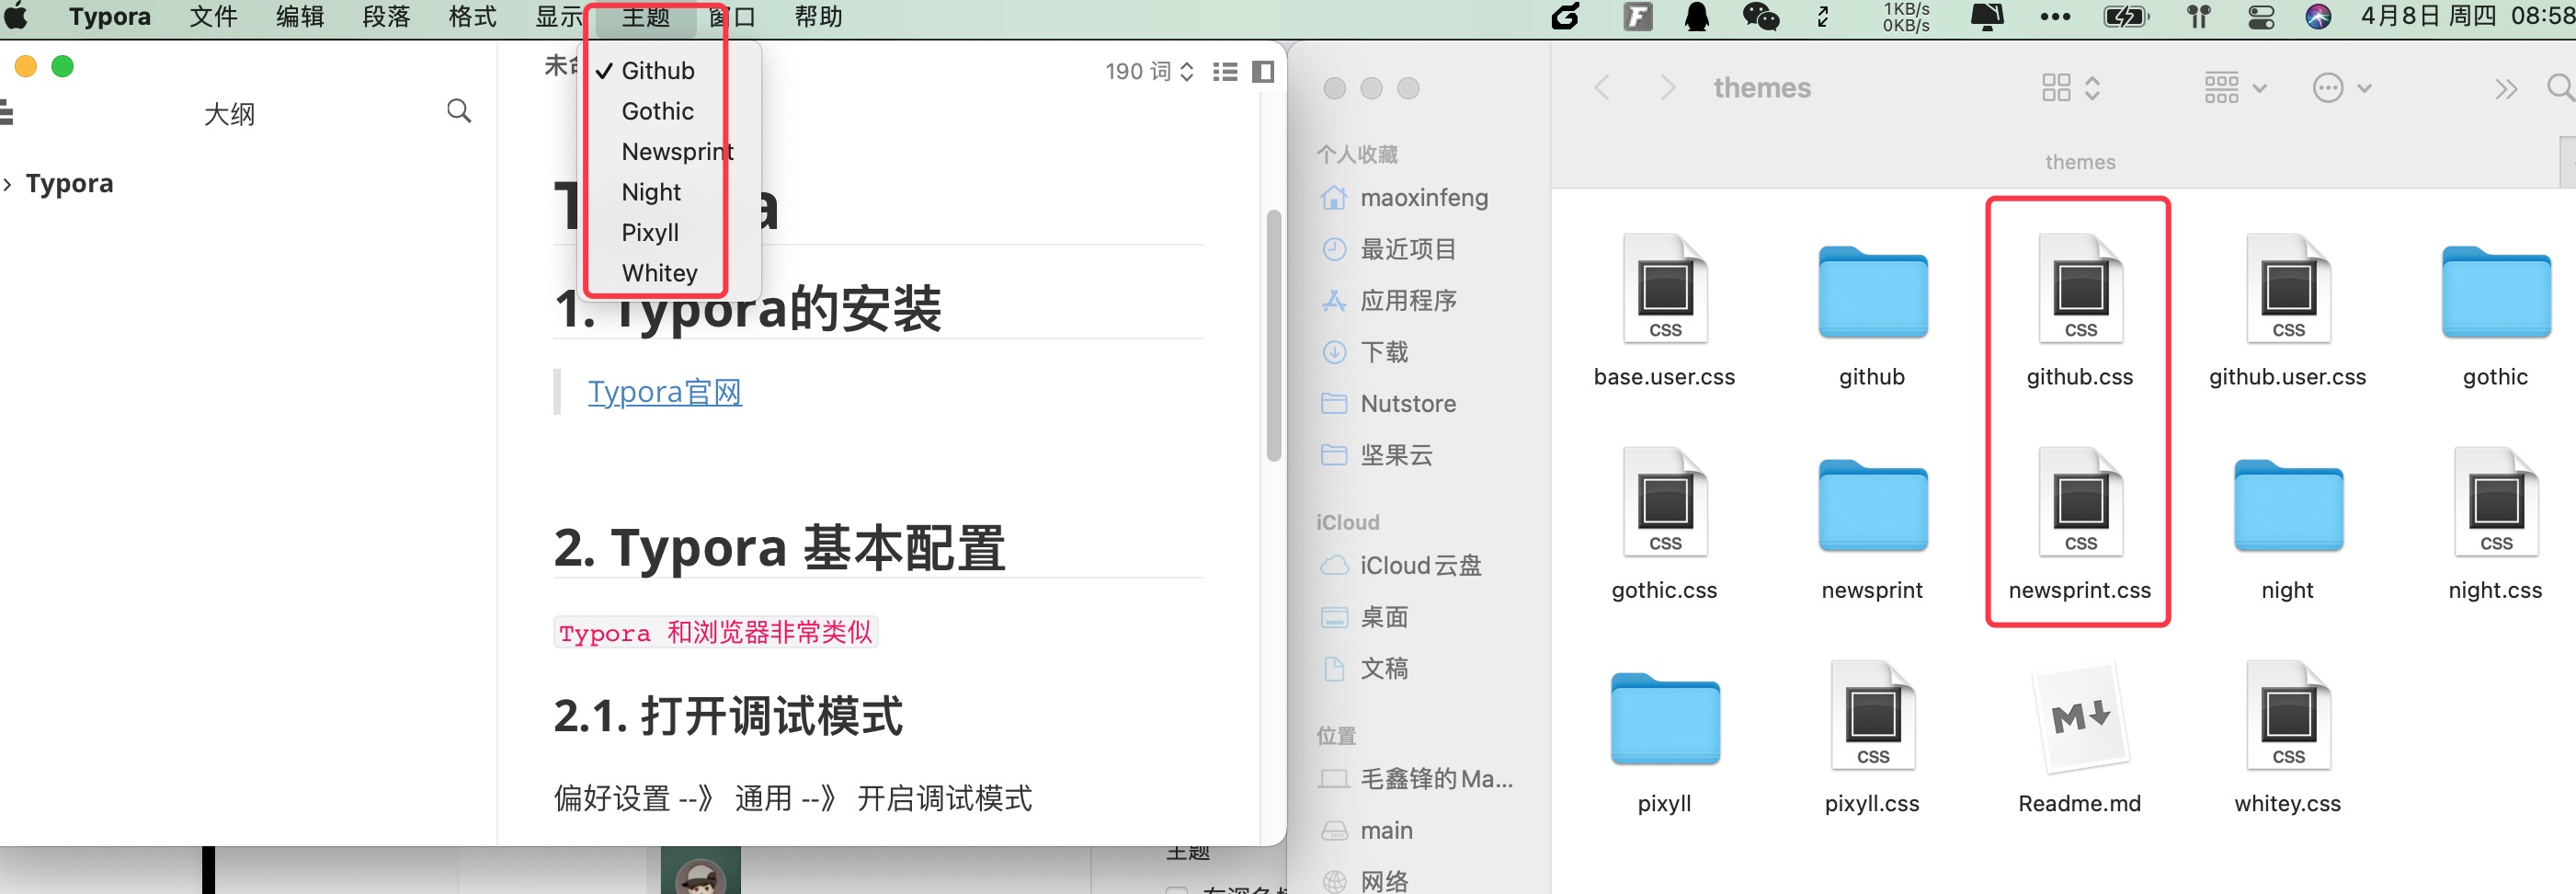Toggle the sidebar panel icon in Typora
Screen dimensions: 2576x894
tap(1263, 72)
